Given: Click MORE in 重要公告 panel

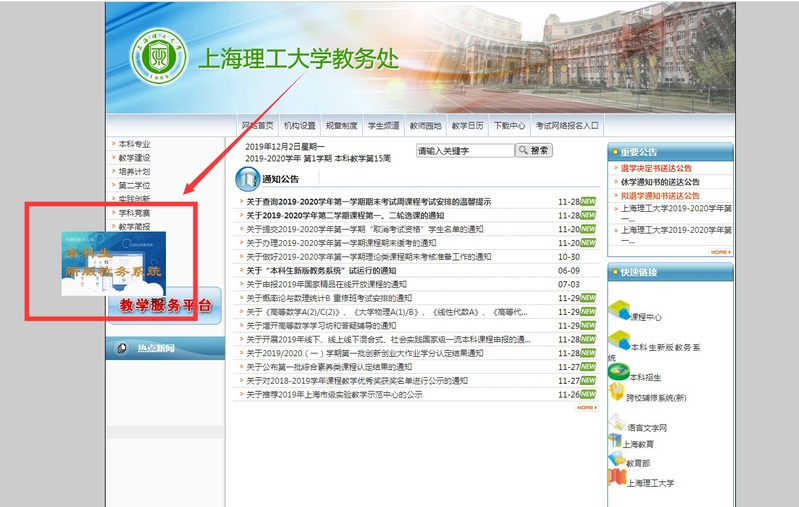Looking at the screenshot, I should (720, 252).
